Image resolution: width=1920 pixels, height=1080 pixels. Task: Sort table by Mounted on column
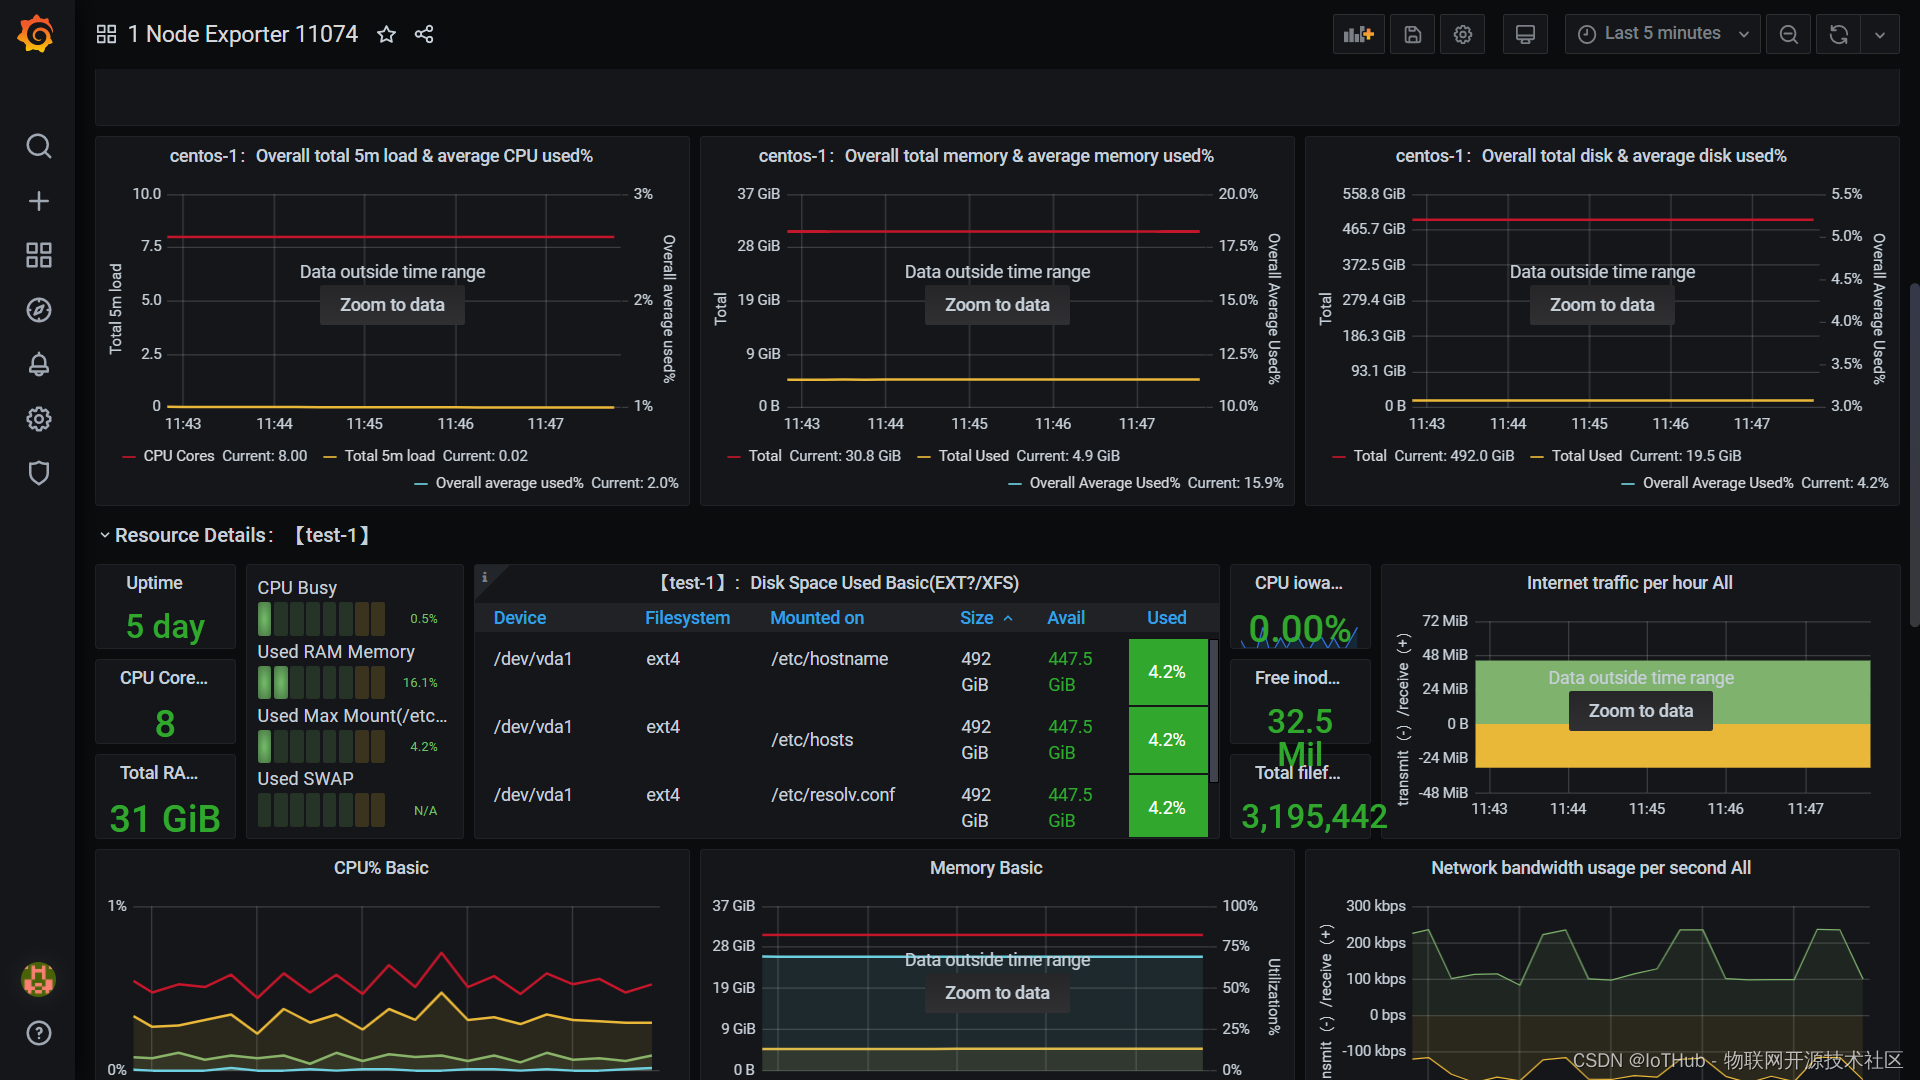click(x=817, y=618)
